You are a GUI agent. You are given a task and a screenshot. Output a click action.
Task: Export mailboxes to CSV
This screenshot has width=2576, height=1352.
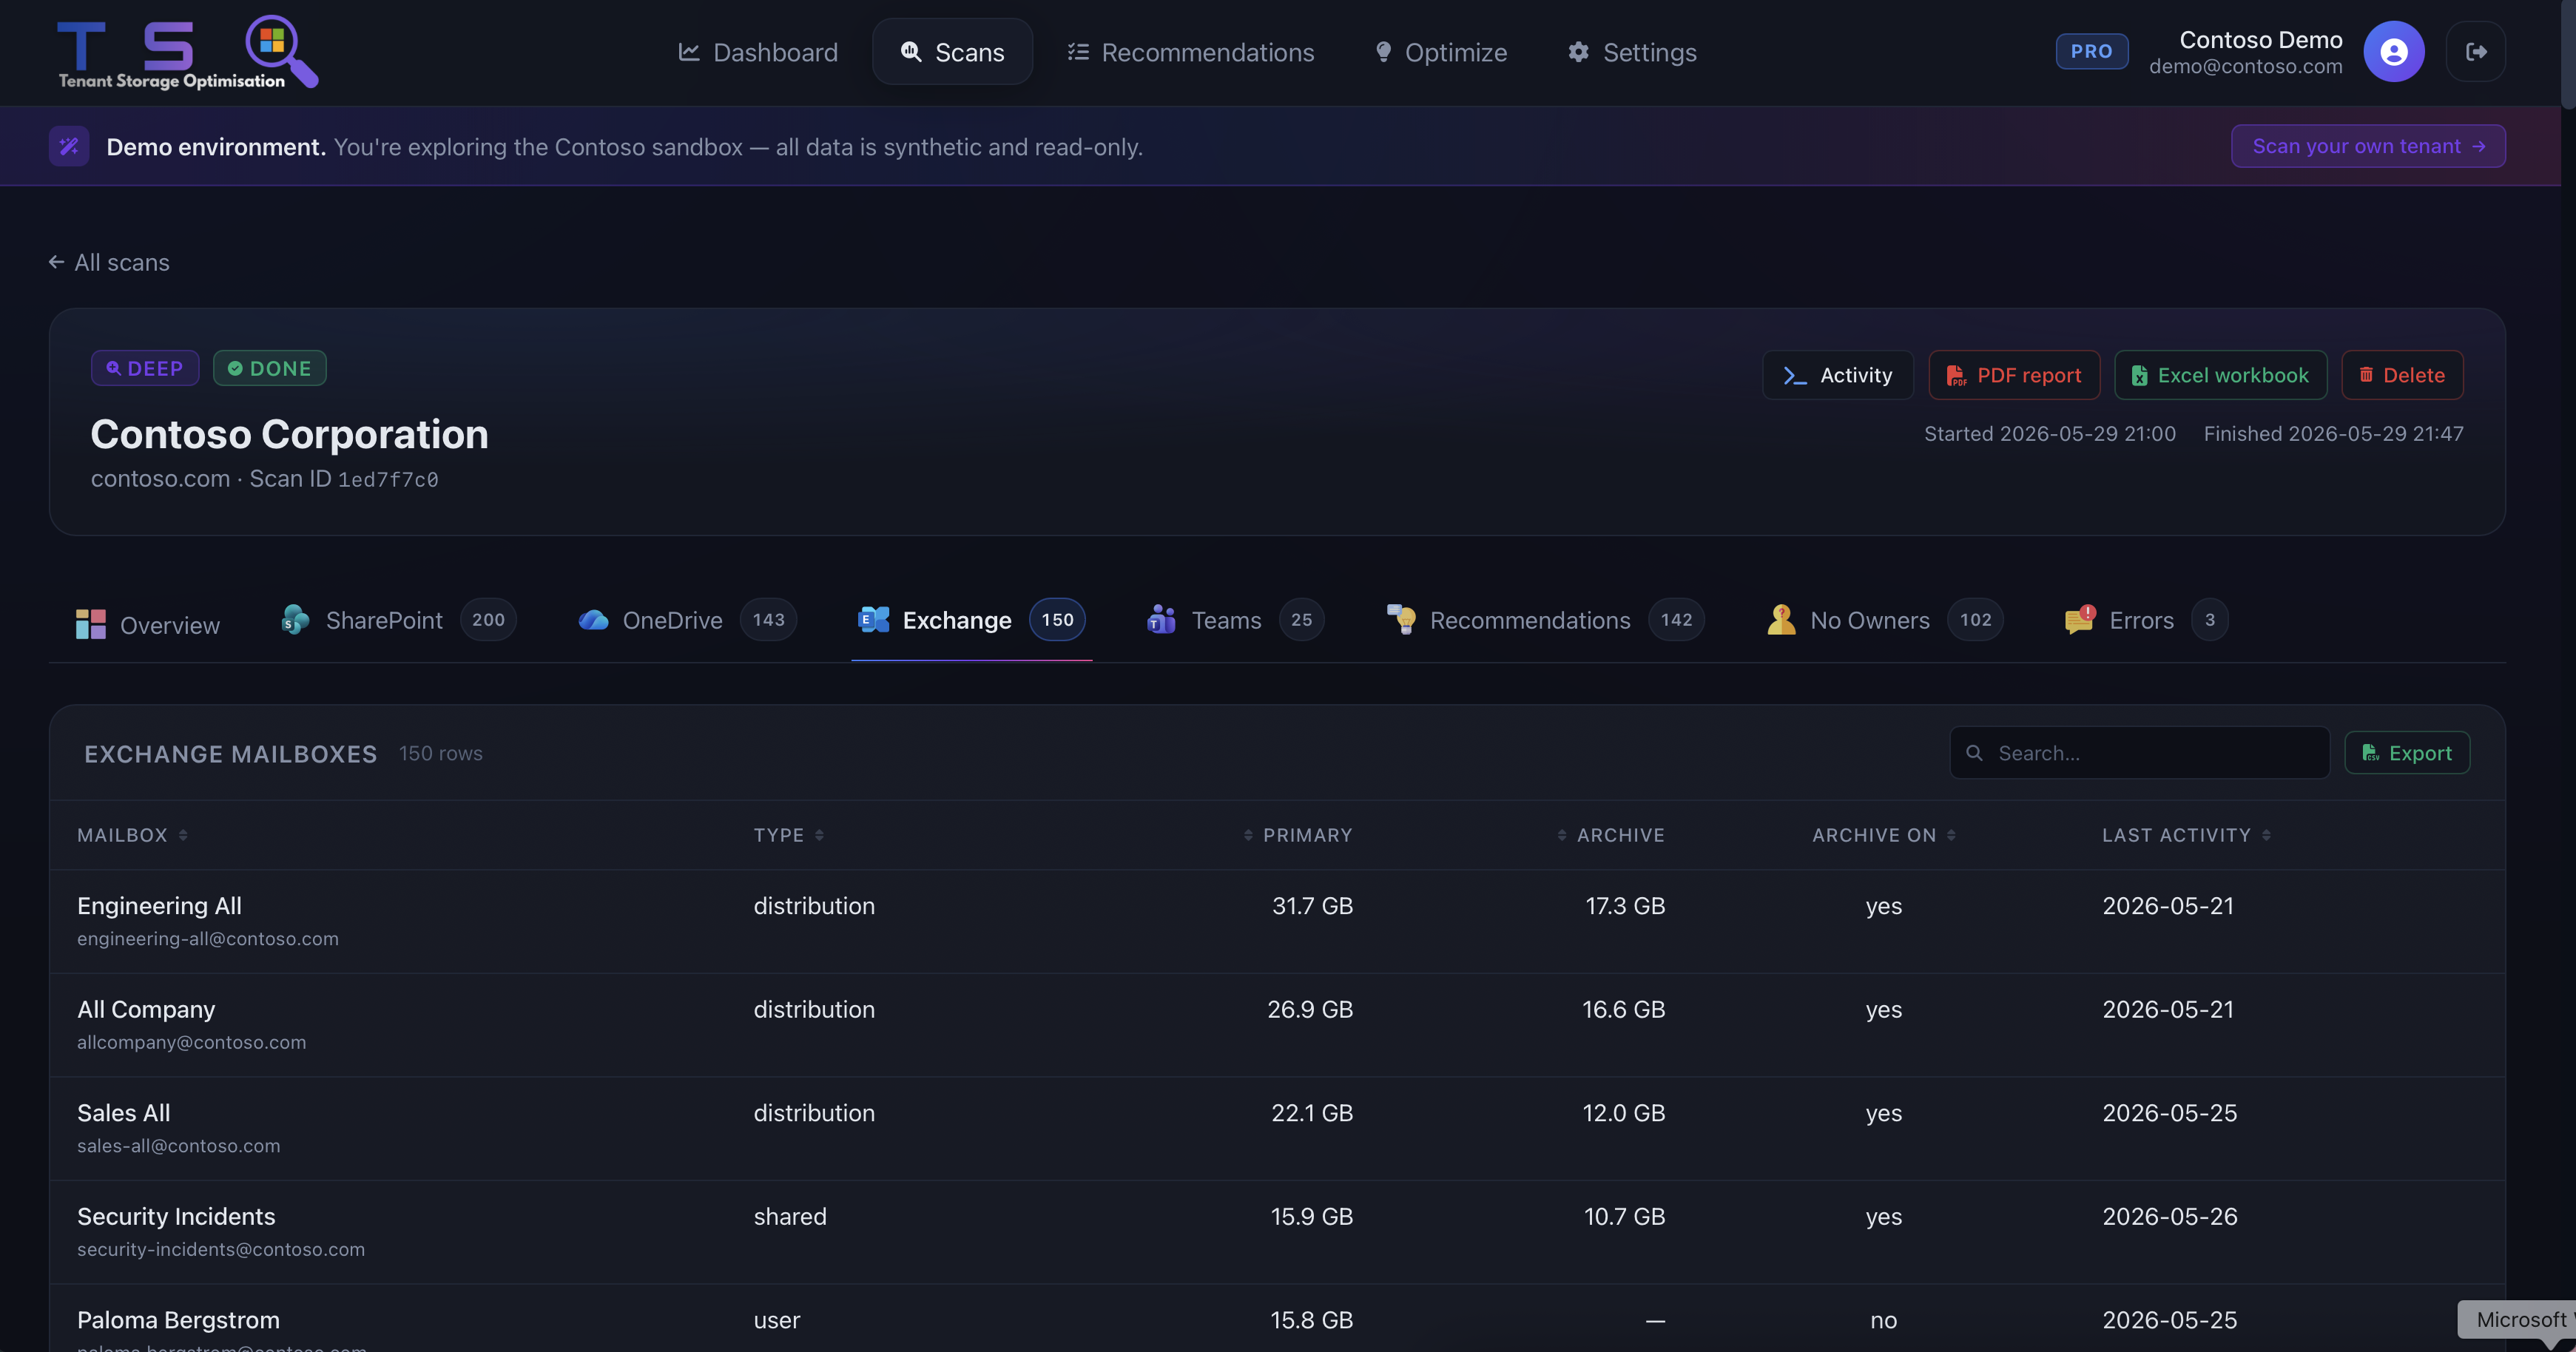2406,753
